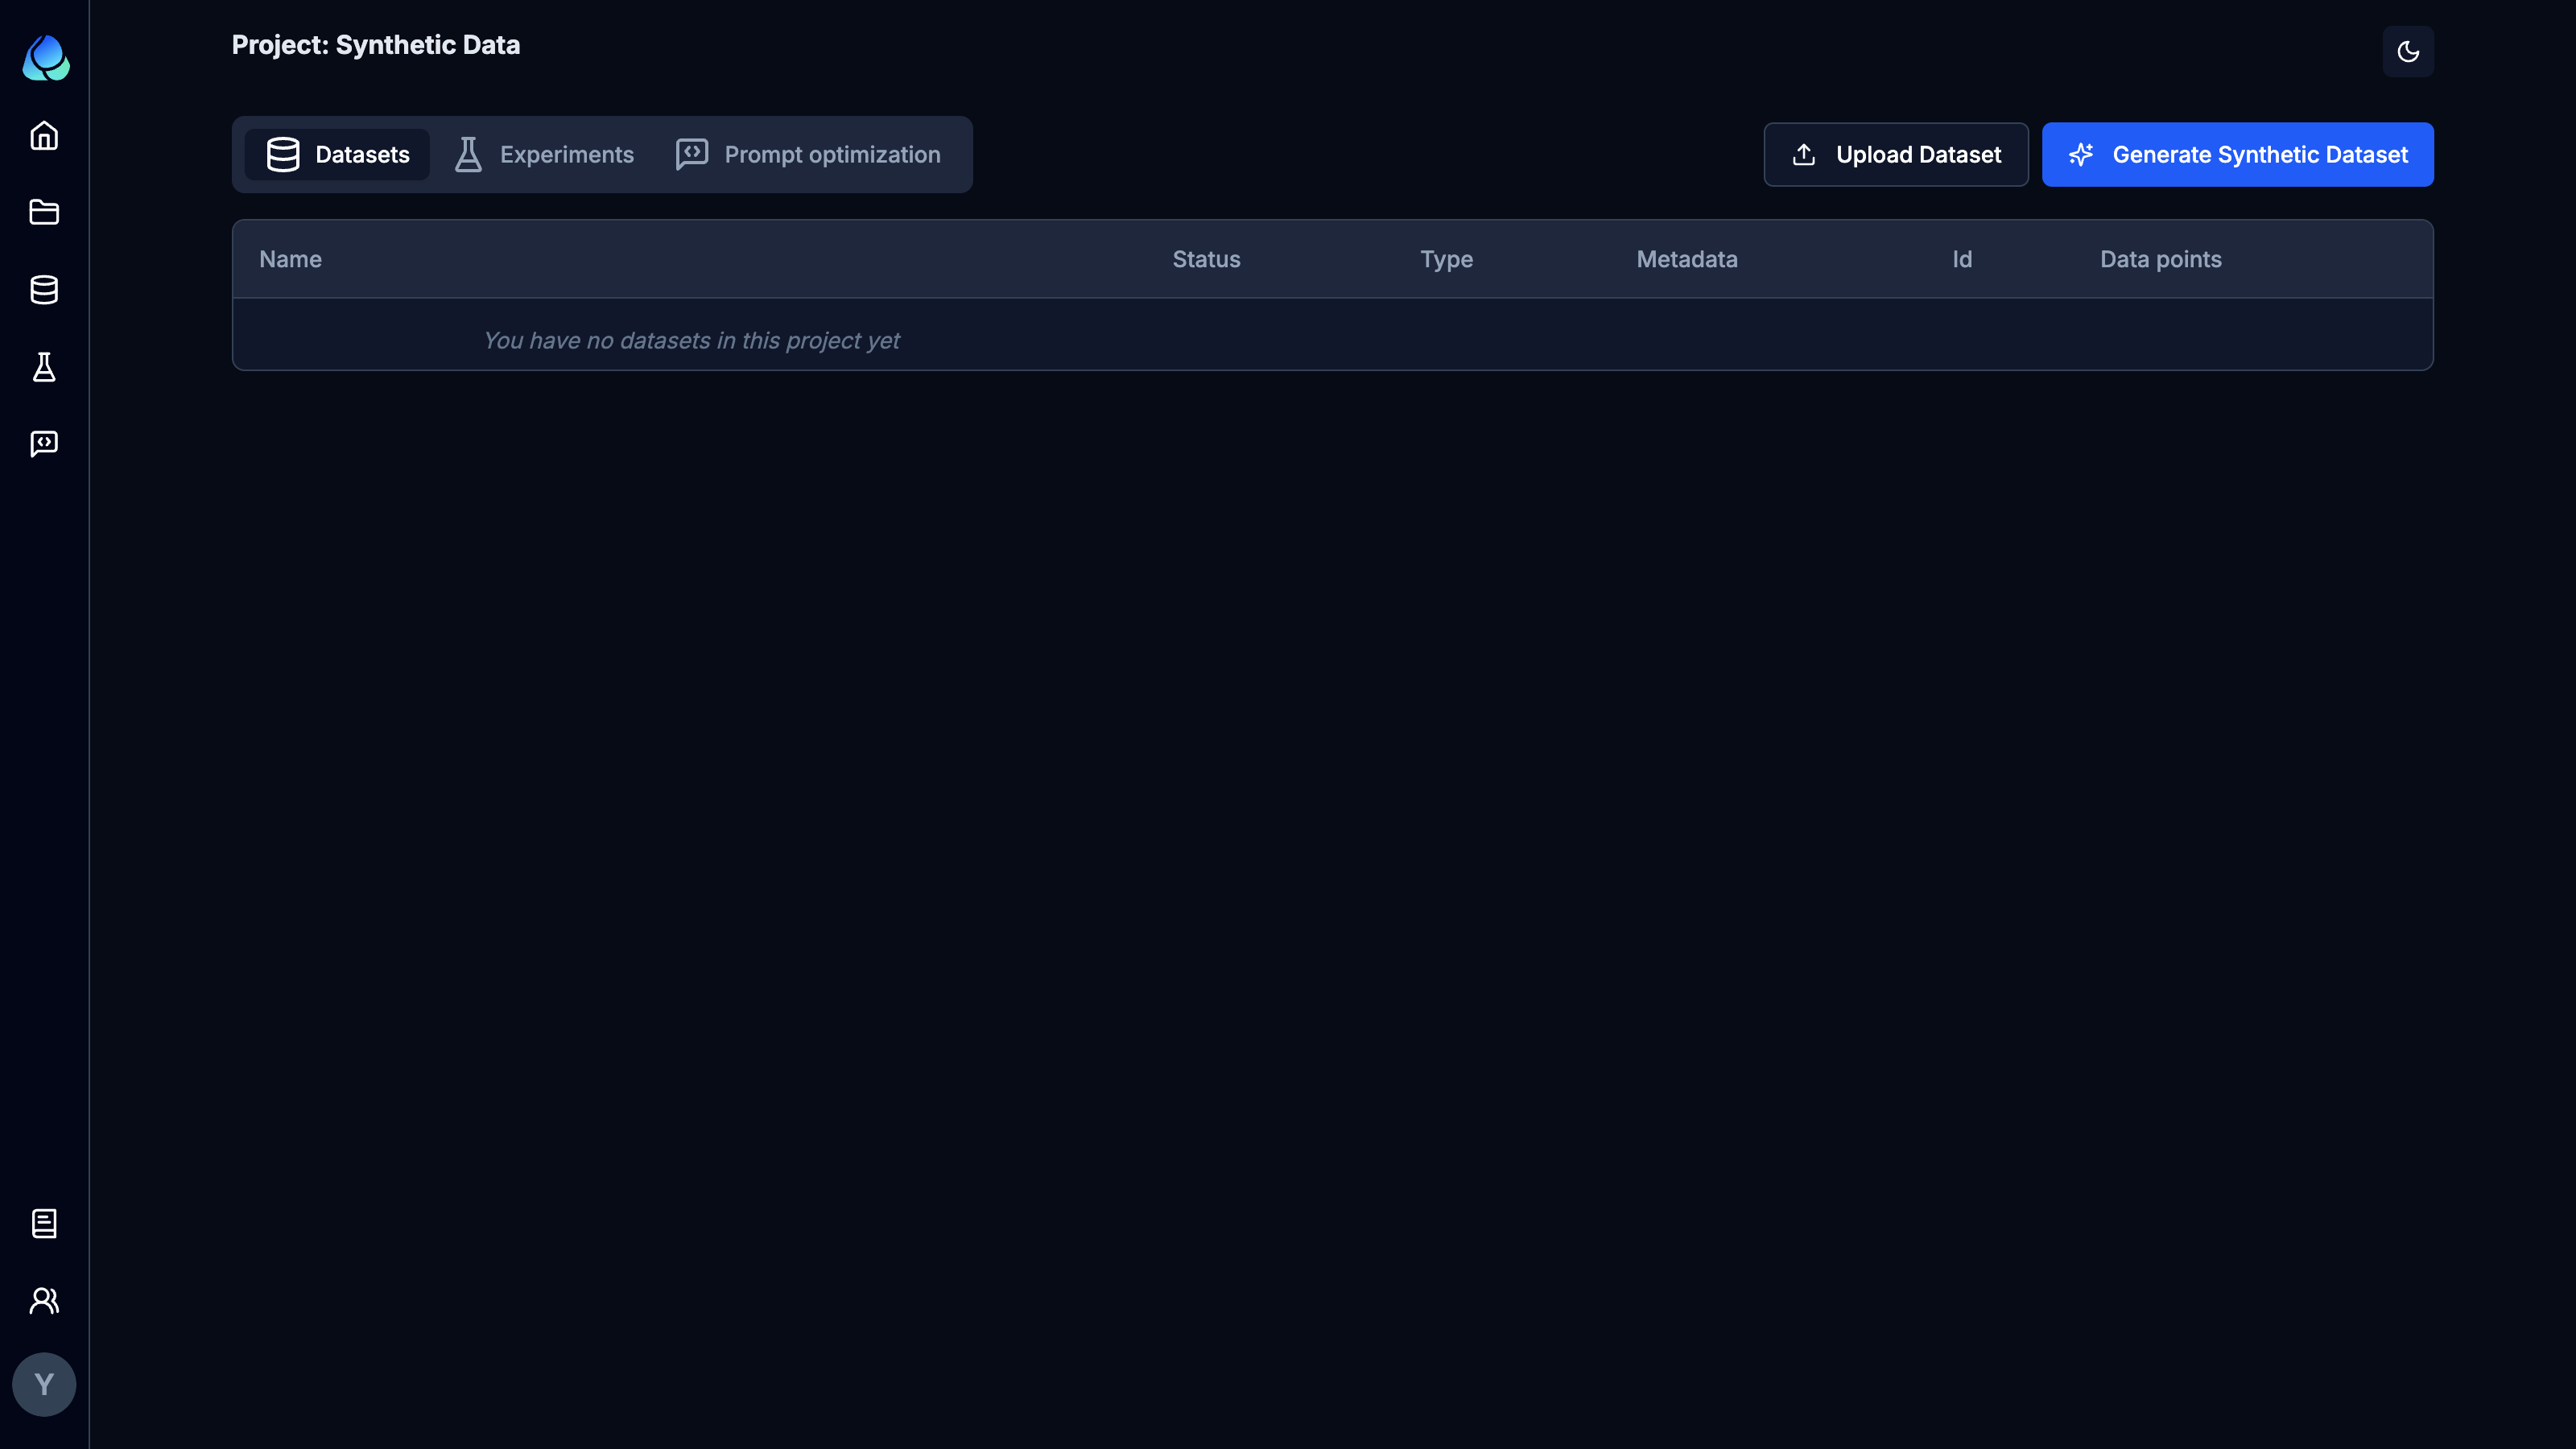2576x1449 pixels.
Task: Click the Status column header
Action: (1206, 259)
